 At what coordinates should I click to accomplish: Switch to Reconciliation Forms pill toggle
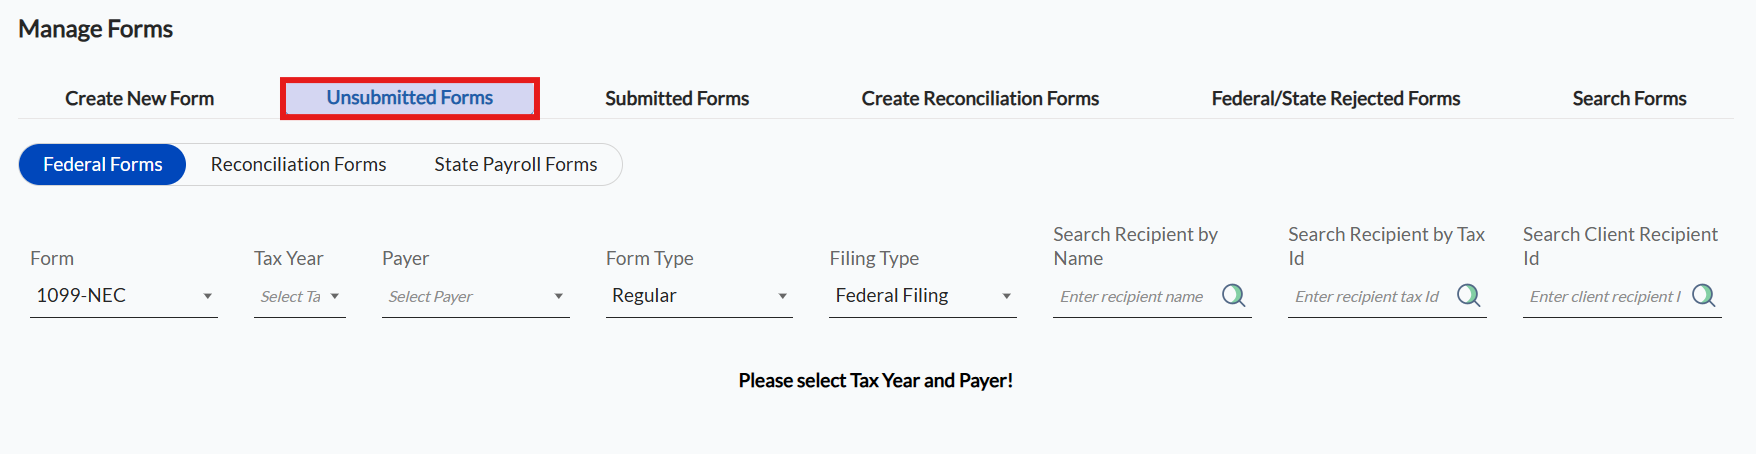click(x=298, y=164)
